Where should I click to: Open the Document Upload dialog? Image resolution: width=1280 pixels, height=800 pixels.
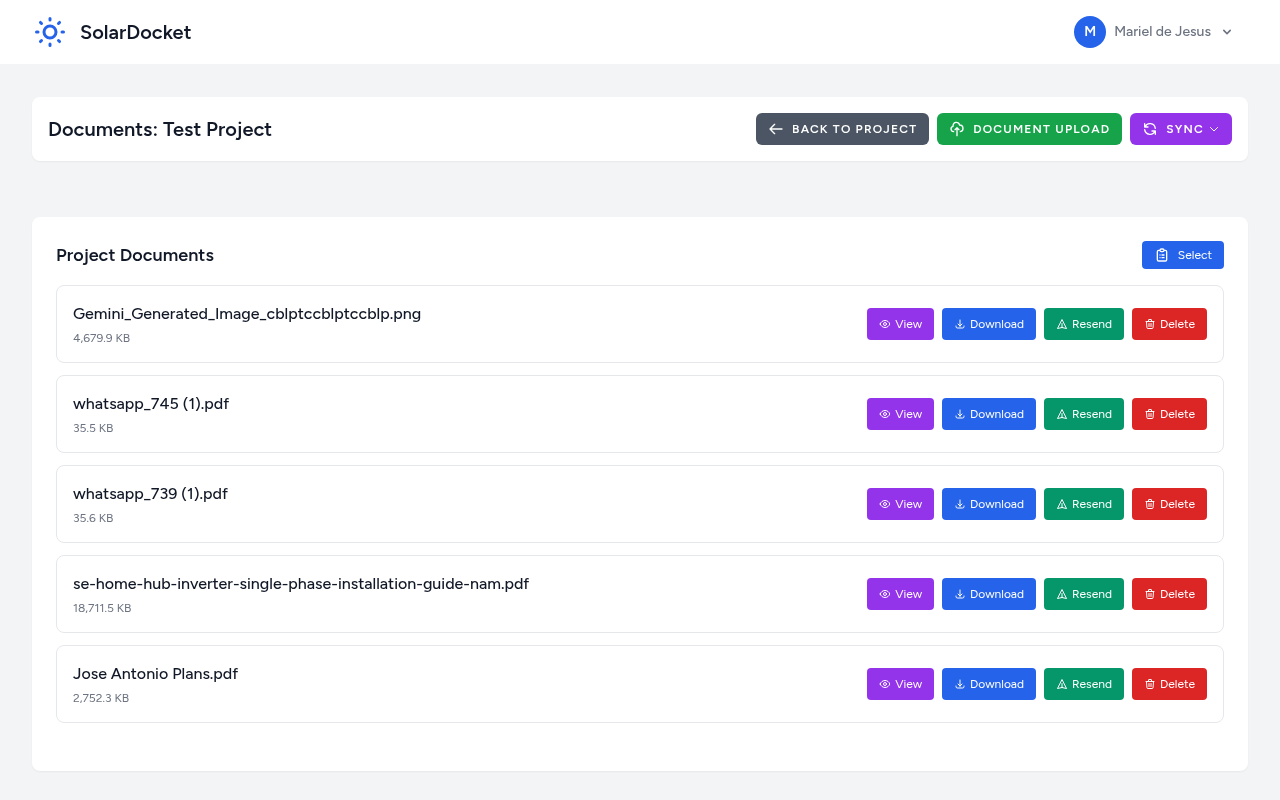1029,129
